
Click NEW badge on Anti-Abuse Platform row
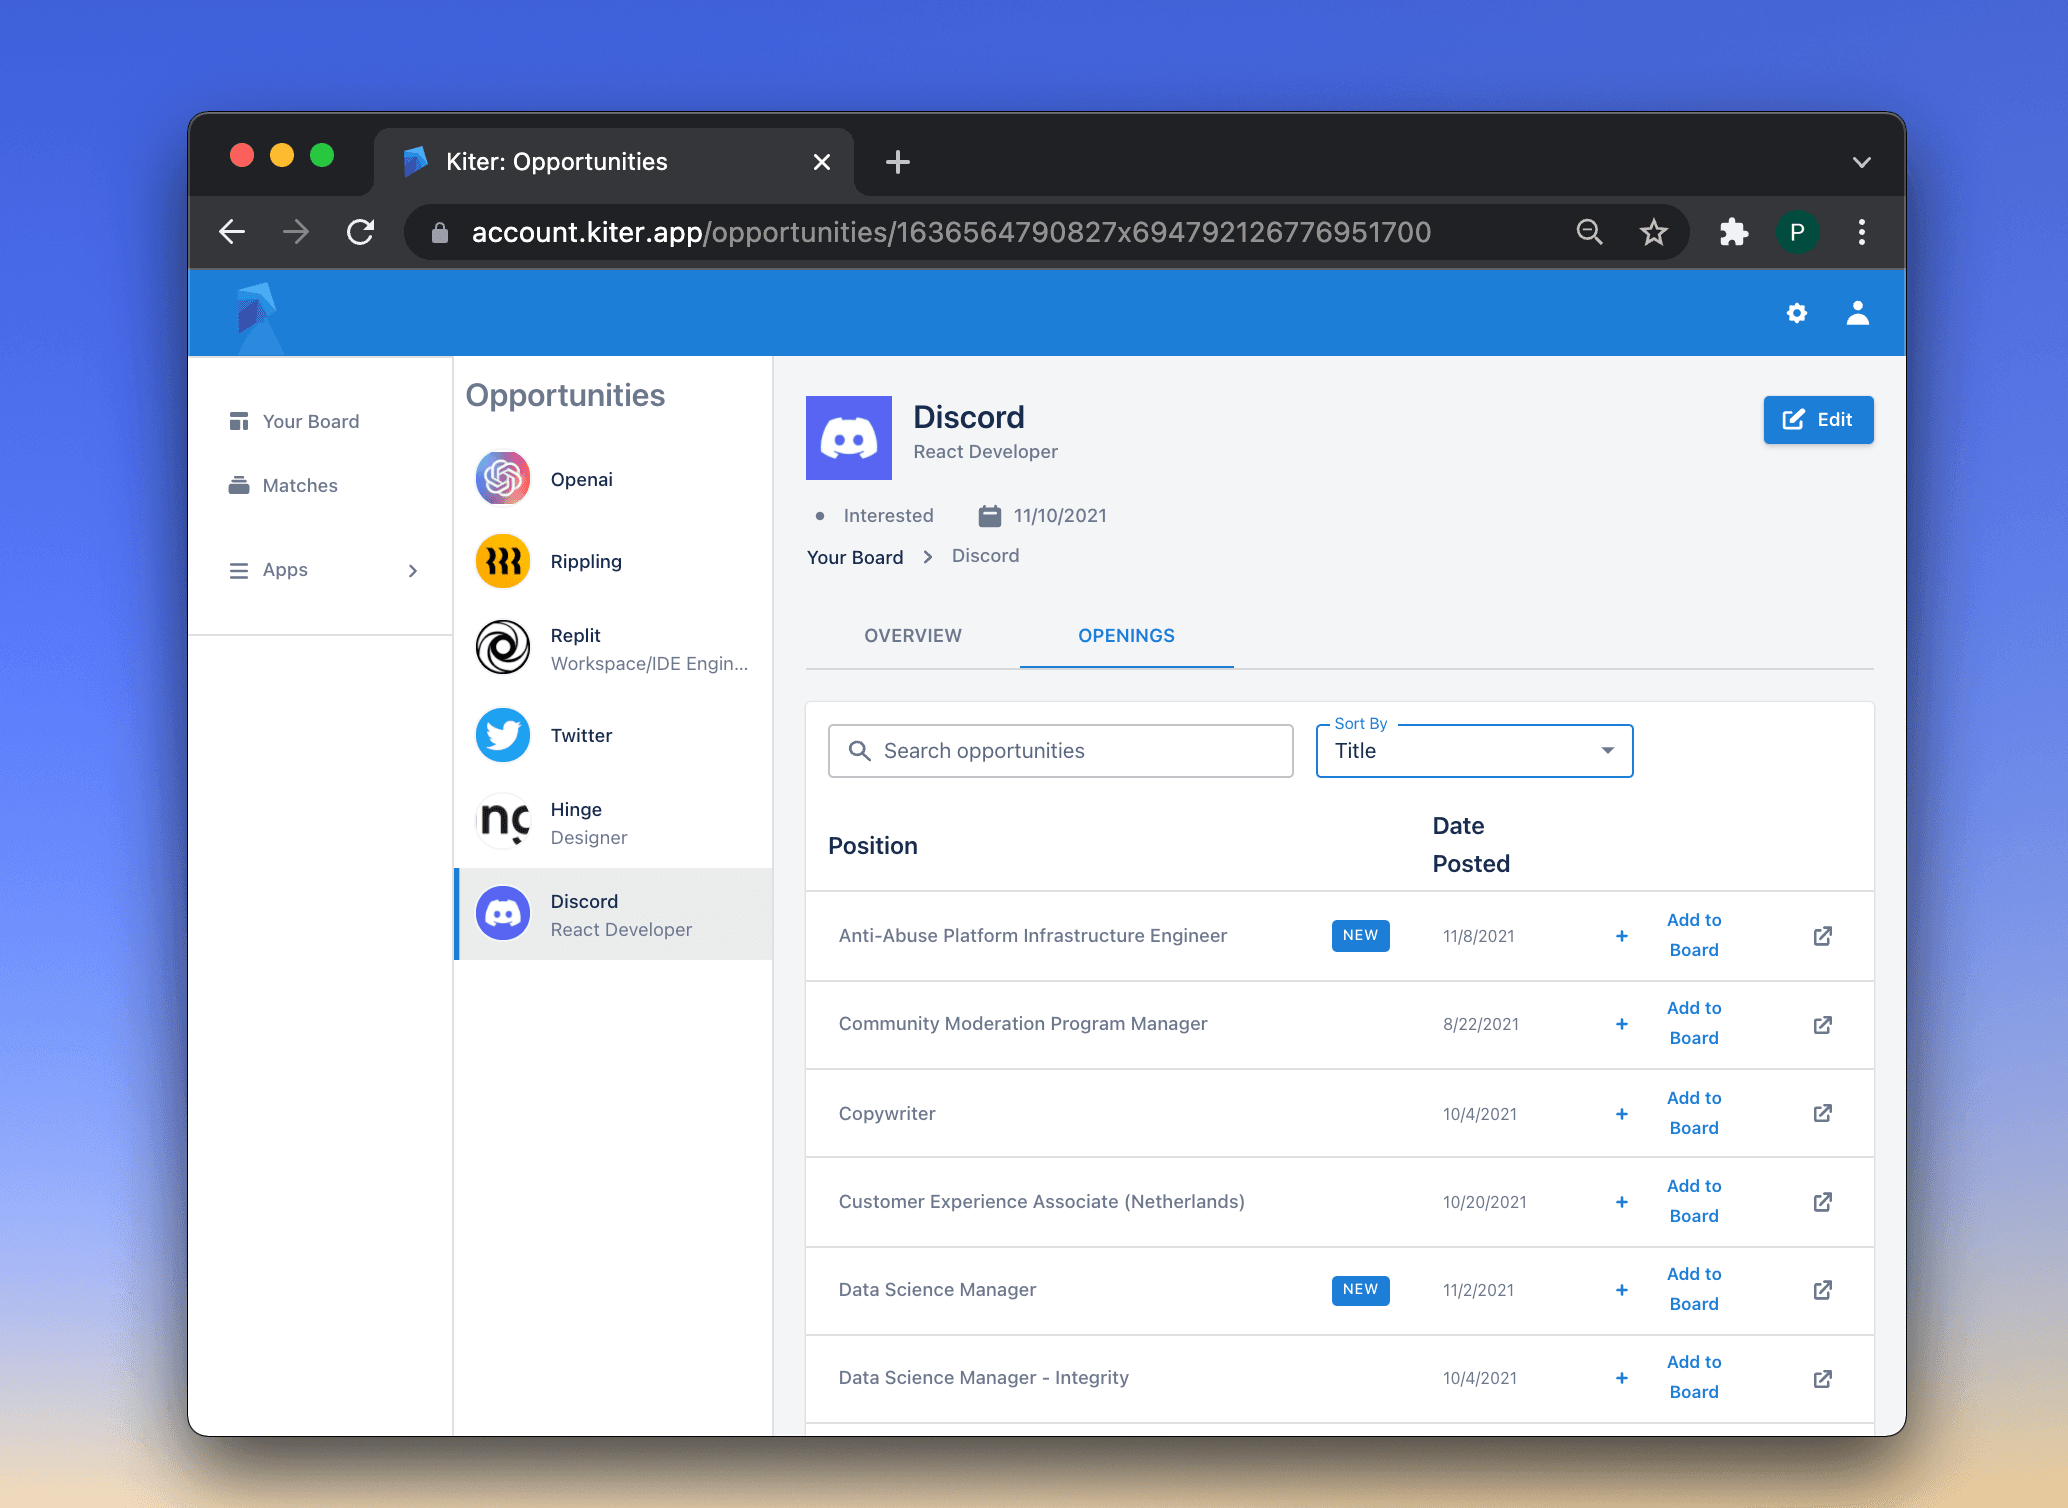pyautogui.click(x=1360, y=935)
